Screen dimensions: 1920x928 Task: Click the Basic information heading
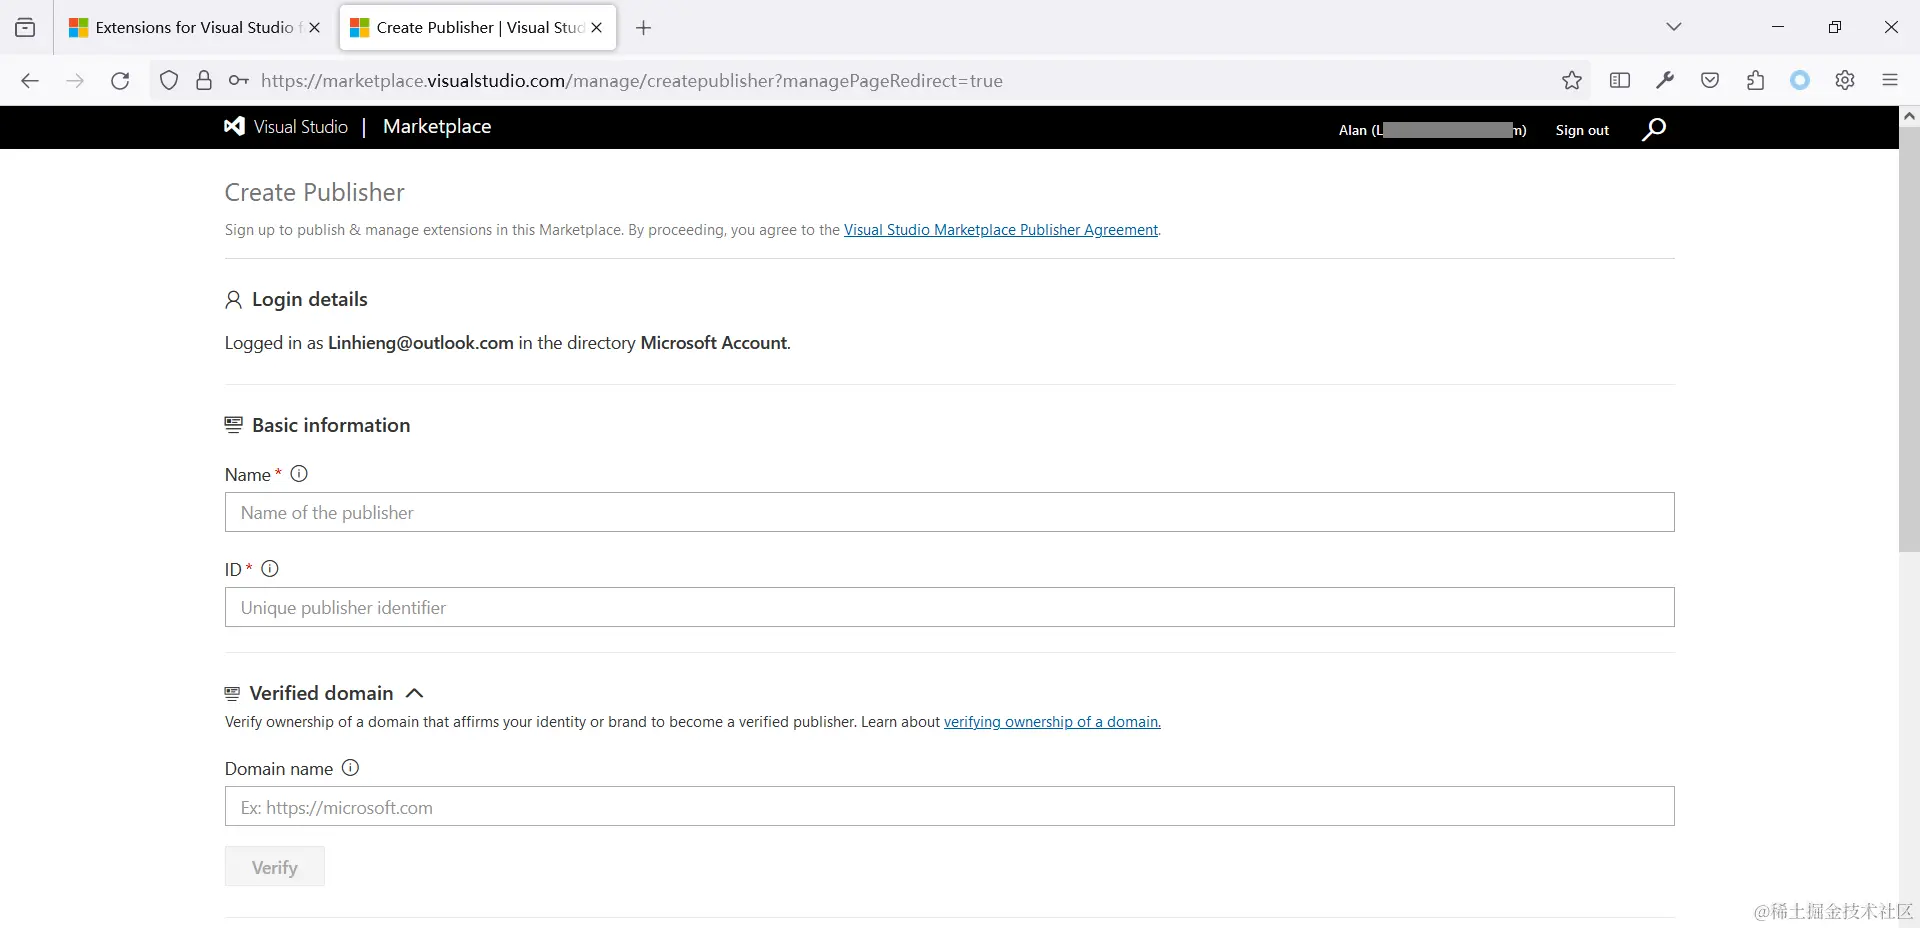tap(331, 425)
